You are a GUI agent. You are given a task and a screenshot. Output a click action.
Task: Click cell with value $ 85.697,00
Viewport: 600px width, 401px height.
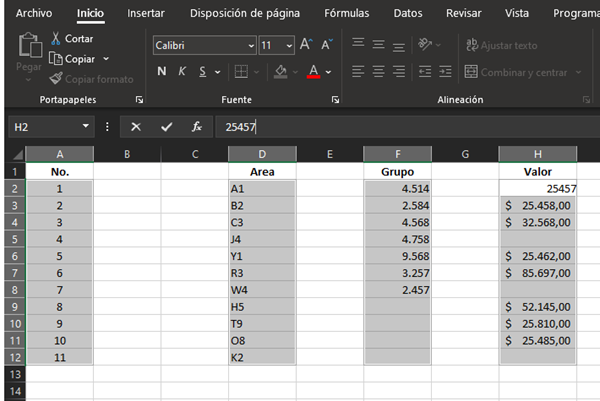(538, 273)
